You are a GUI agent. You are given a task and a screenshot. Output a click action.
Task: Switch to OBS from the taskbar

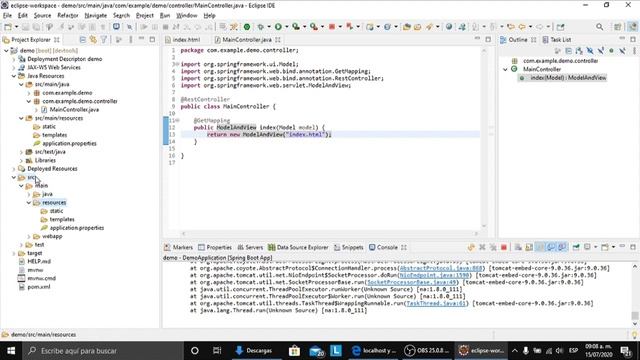[x=427, y=351]
